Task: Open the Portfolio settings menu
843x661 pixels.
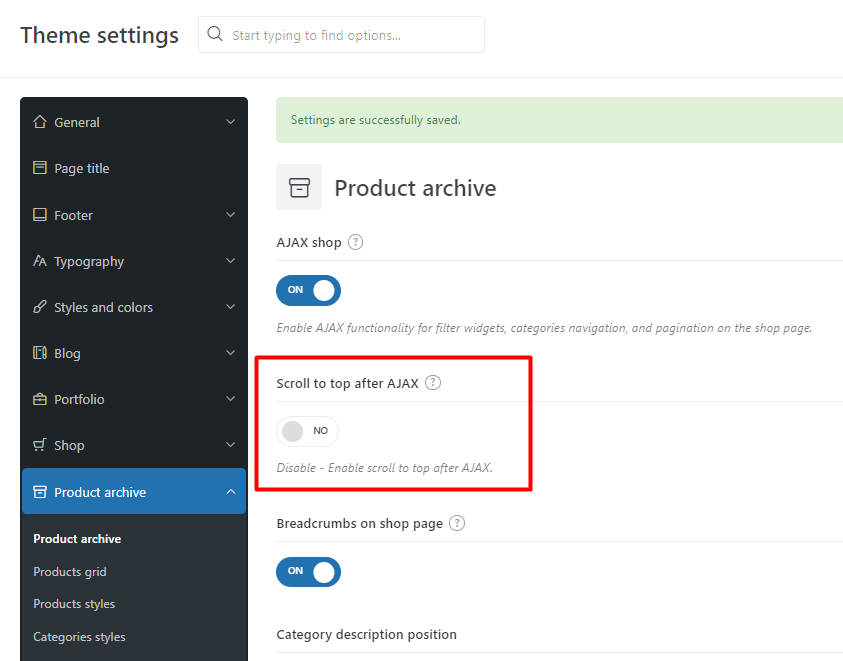Action: click(x=134, y=399)
